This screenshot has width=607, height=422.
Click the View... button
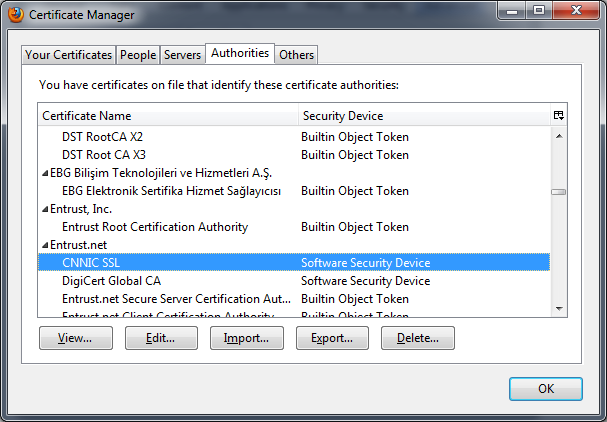[x=76, y=338]
